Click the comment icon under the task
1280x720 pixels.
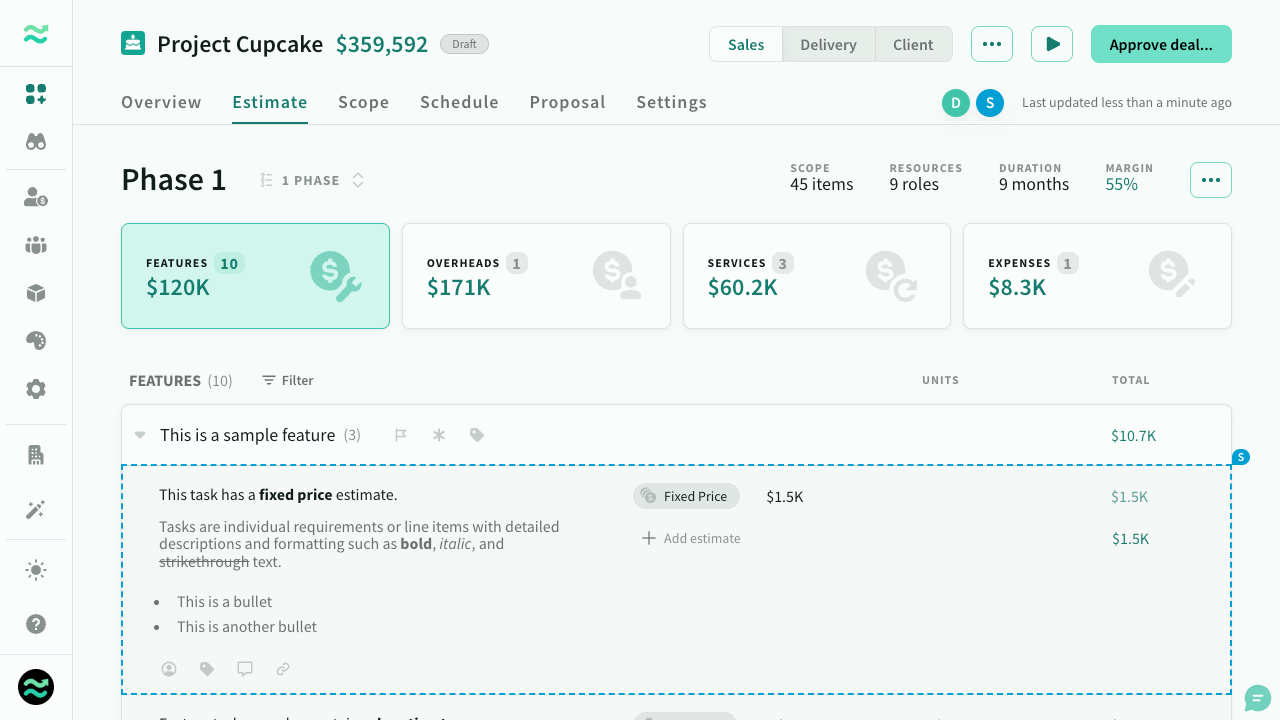tap(245, 669)
